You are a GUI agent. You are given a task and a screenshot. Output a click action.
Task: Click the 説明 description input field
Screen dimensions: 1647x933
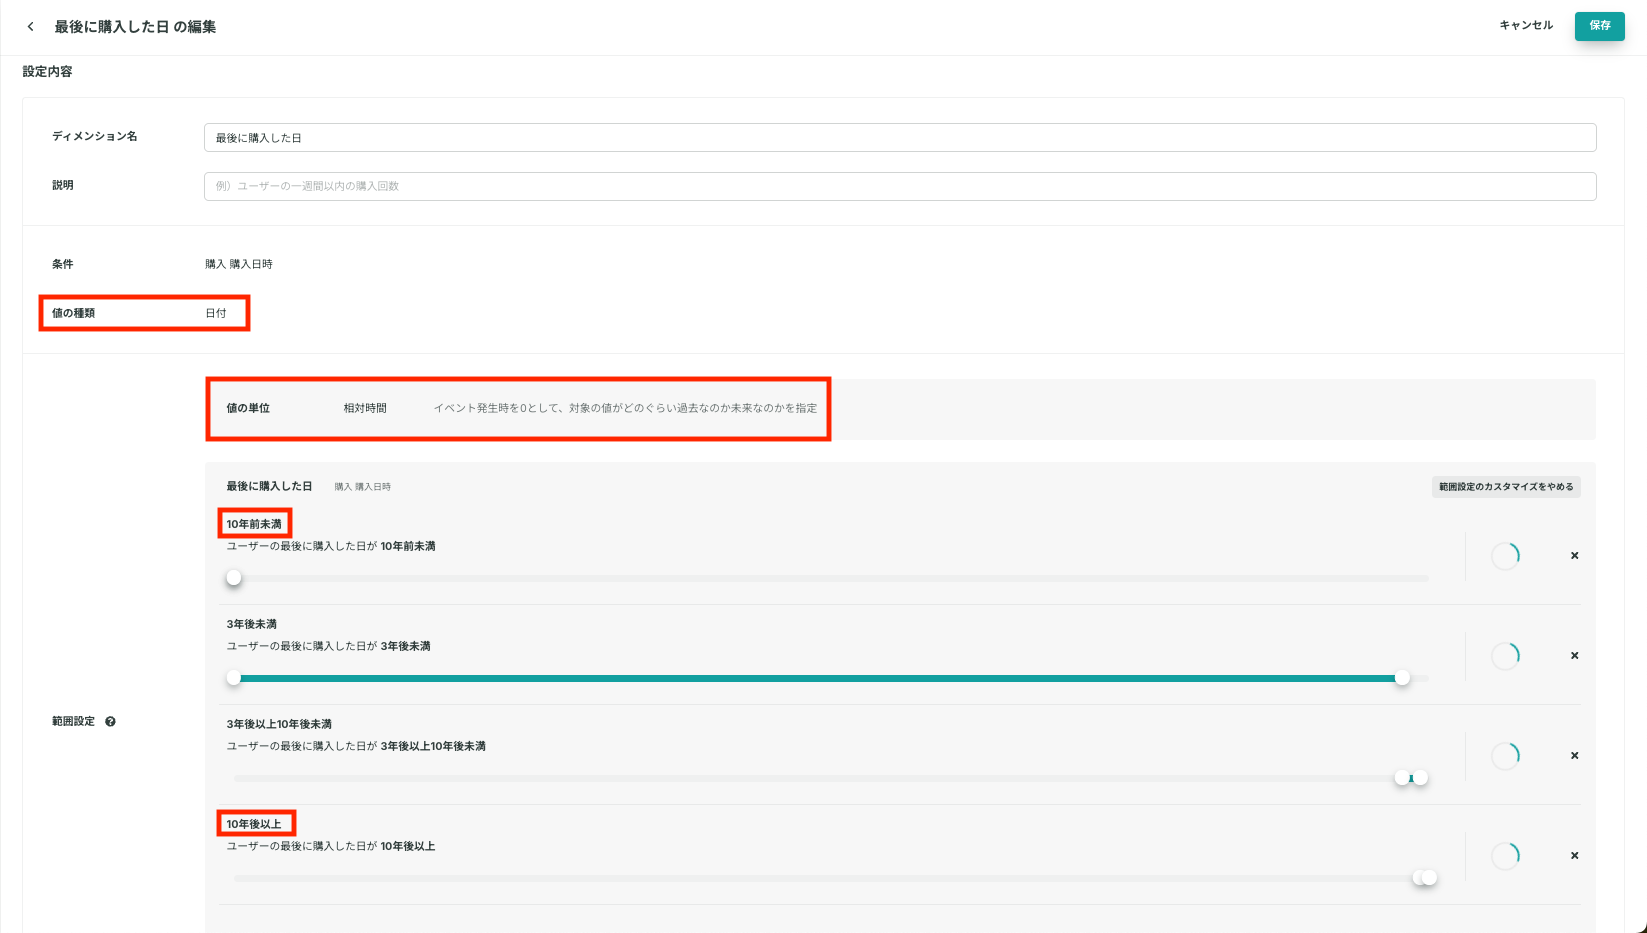pyautogui.click(x=900, y=186)
